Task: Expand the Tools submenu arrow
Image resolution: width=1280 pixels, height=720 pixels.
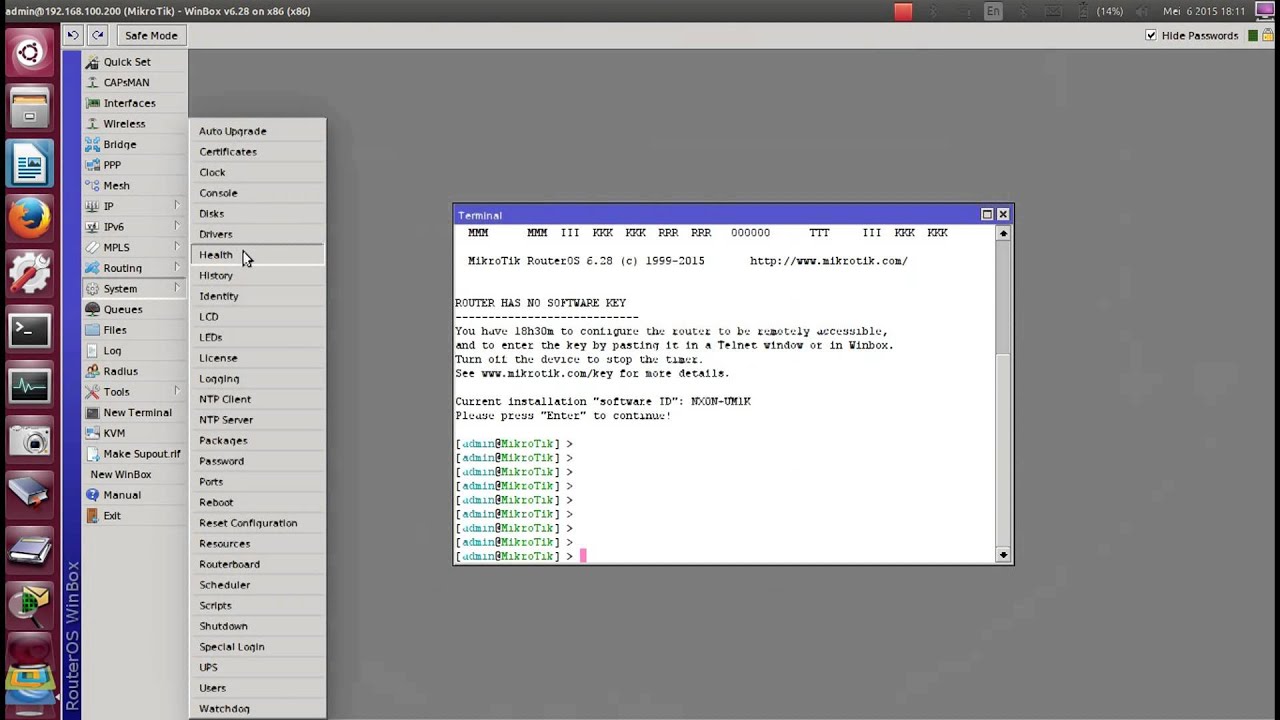Action: [x=177, y=392]
